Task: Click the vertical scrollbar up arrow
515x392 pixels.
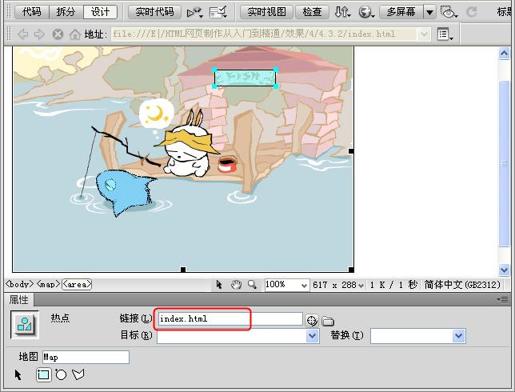Action: [504, 54]
